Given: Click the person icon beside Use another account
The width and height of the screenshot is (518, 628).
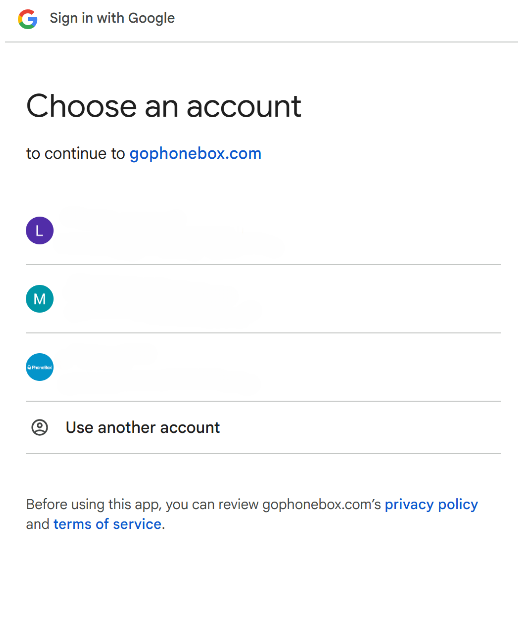Looking at the screenshot, I should [x=40, y=427].
